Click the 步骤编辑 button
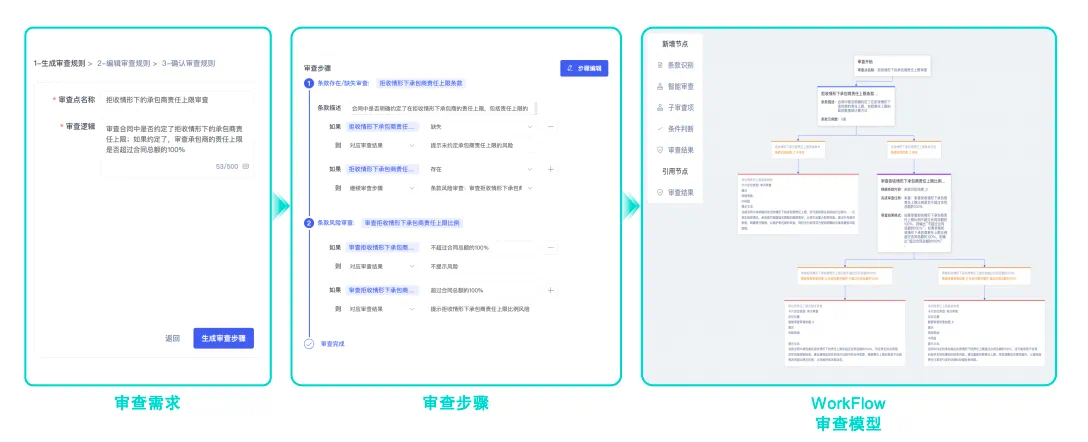Screen dimensions: 1088x442 pyautogui.click(x=584, y=69)
